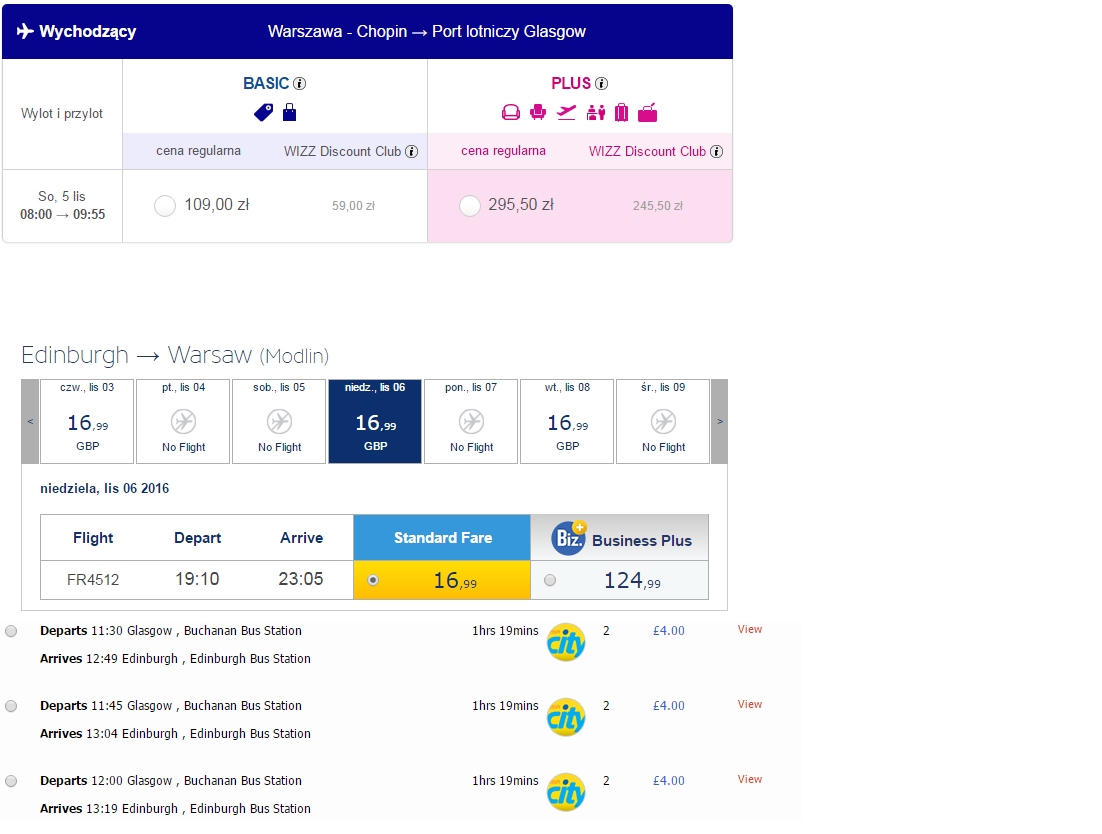The width and height of the screenshot is (1102, 834).
Task: Click Citylink logo on the 11:30 departure
Action: (566, 642)
